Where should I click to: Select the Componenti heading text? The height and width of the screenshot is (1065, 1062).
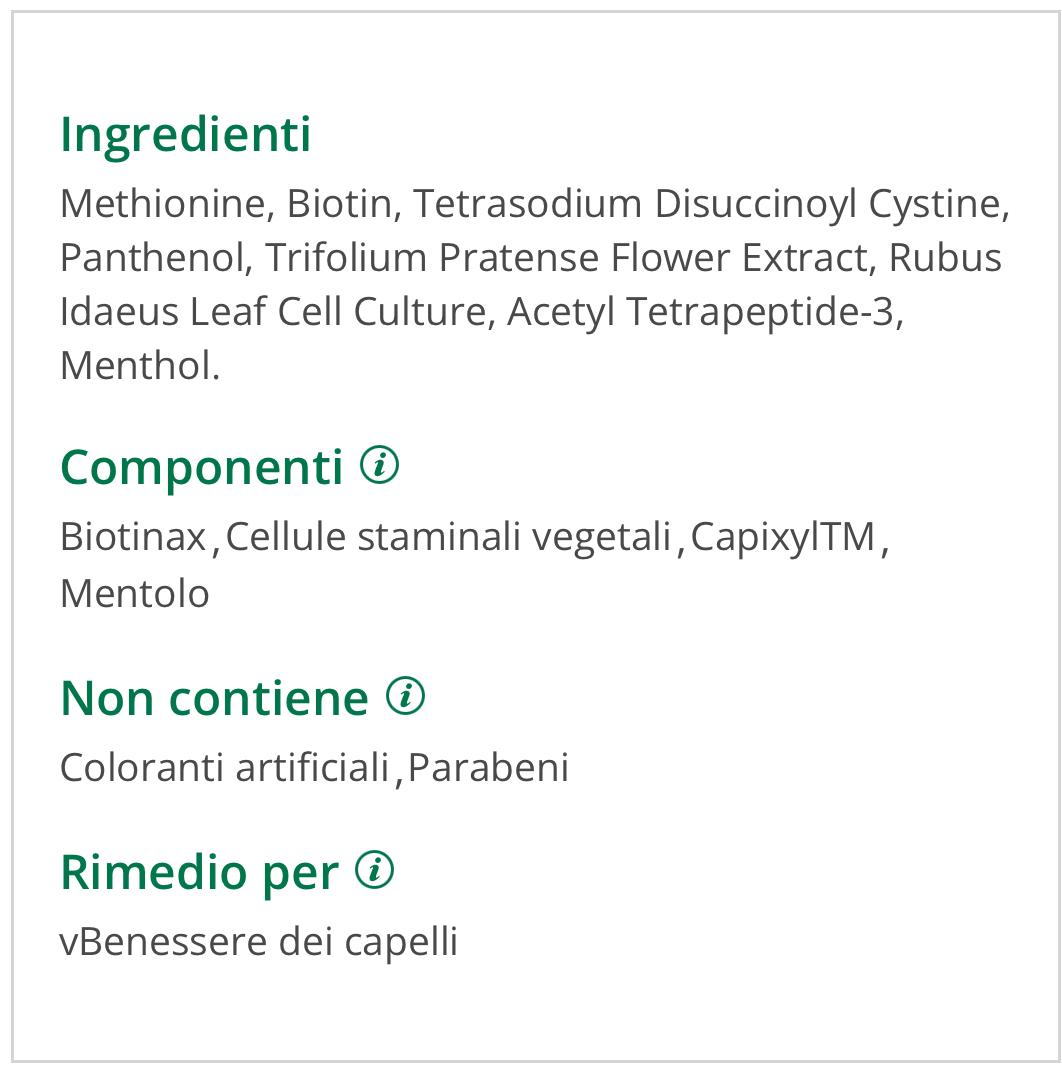click(202, 467)
